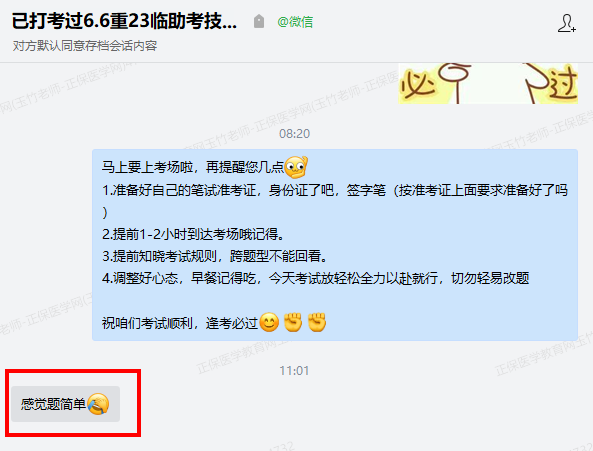Image resolution: width=593 pixels, height=451 pixels.
Task: Click the line 3.提前知晓考试规则
Action: click(x=215, y=256)
